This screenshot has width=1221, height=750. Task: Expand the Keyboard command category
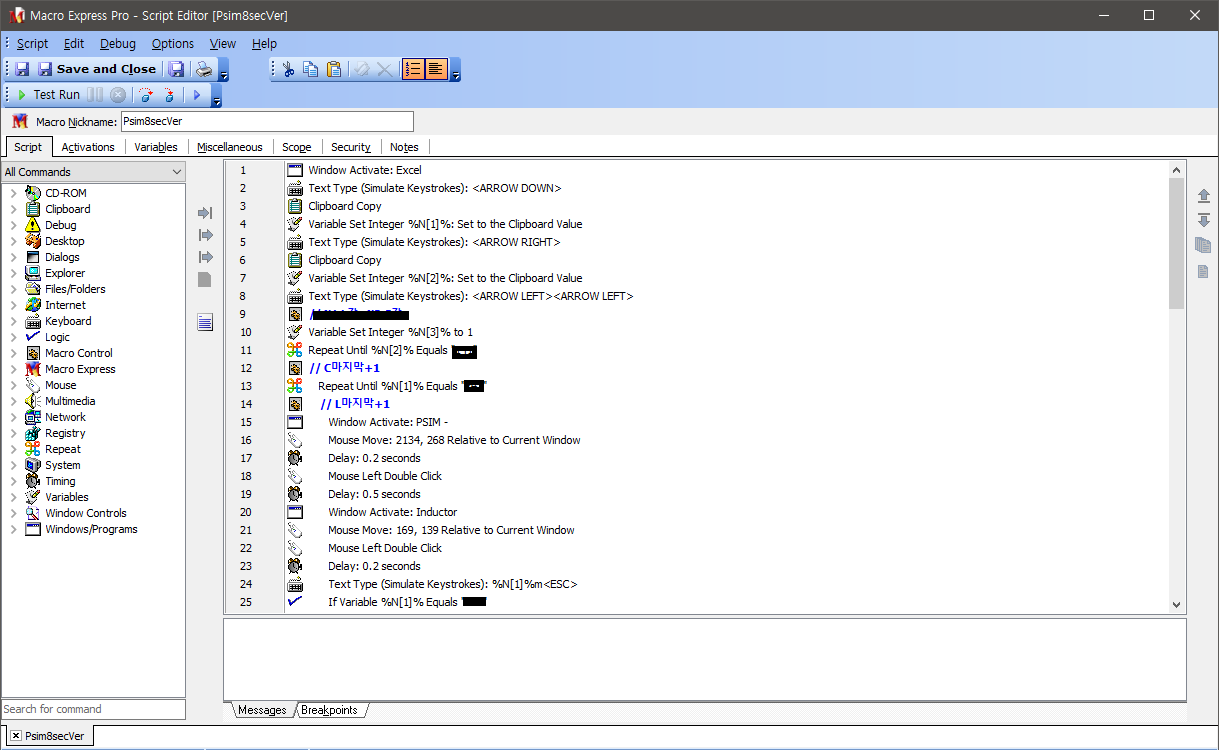[x=13, y=321]
